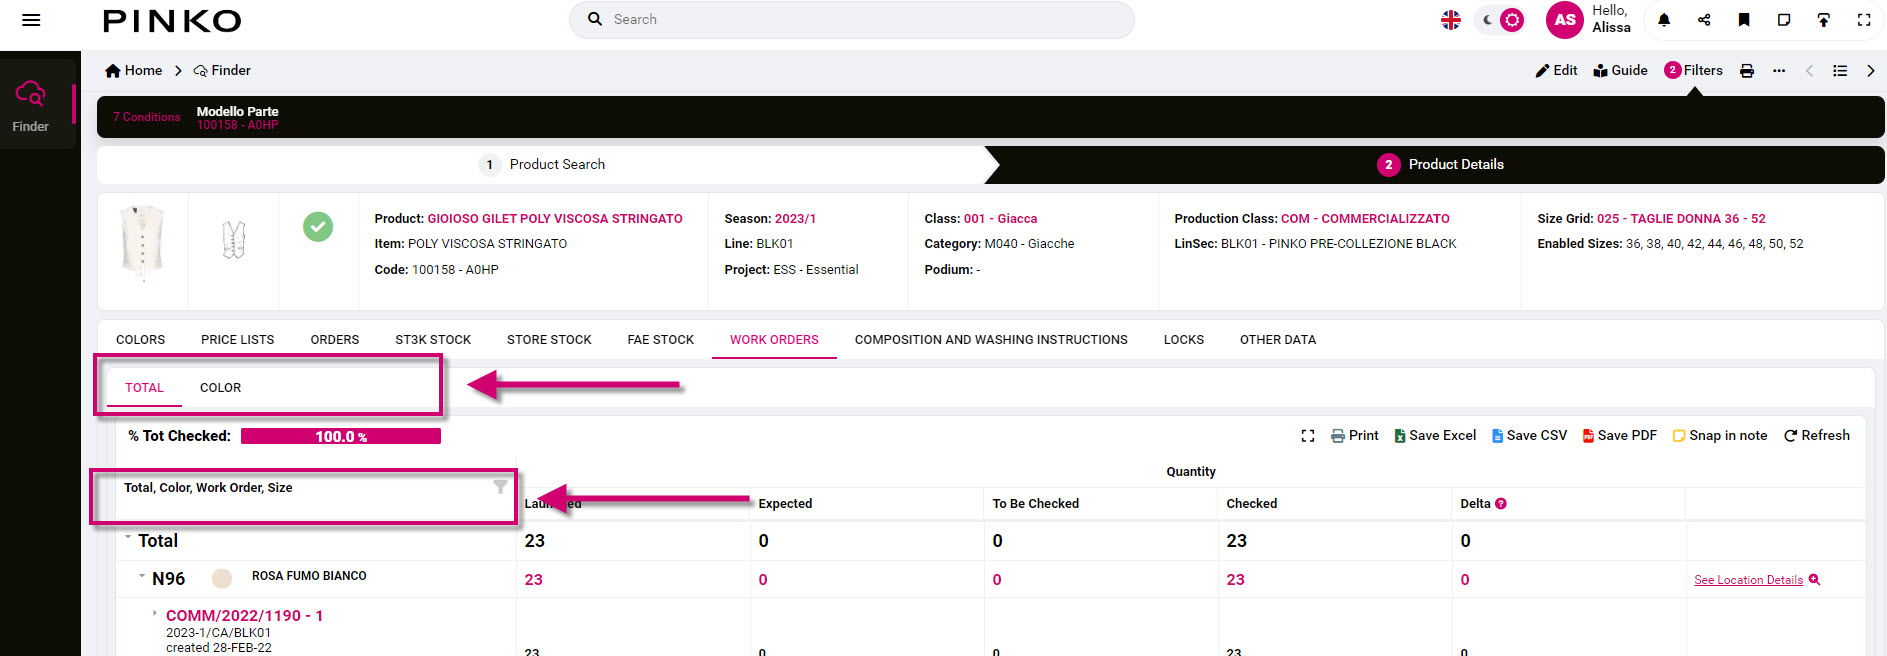Open FAE STOCK tab
The height and width of the screenshot is (656, 1887).
pos(661,340)
